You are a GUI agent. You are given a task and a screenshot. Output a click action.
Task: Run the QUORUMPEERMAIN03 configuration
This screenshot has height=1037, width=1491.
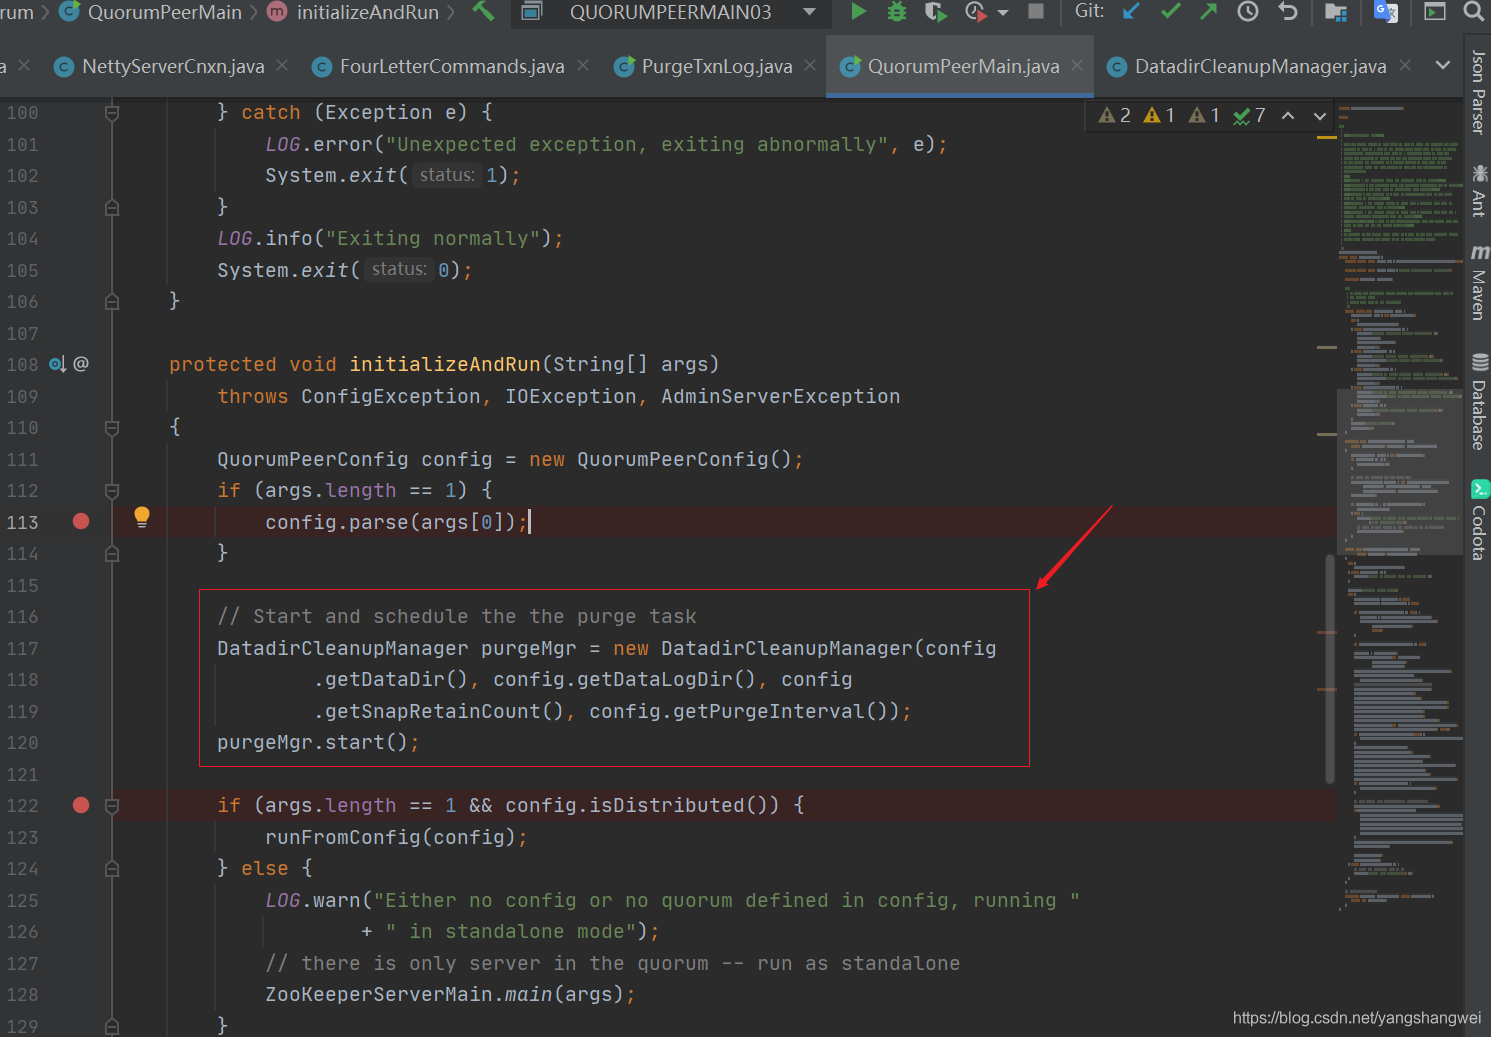point(858,11)
